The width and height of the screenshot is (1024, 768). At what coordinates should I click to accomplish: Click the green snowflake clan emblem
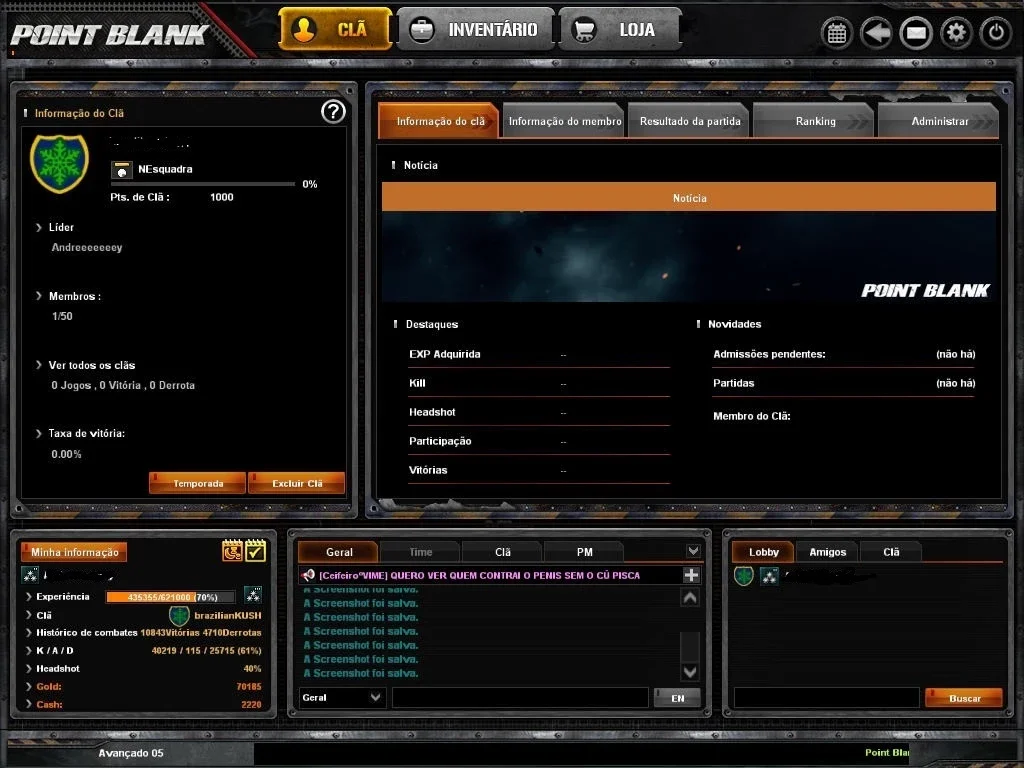[59, 163]
